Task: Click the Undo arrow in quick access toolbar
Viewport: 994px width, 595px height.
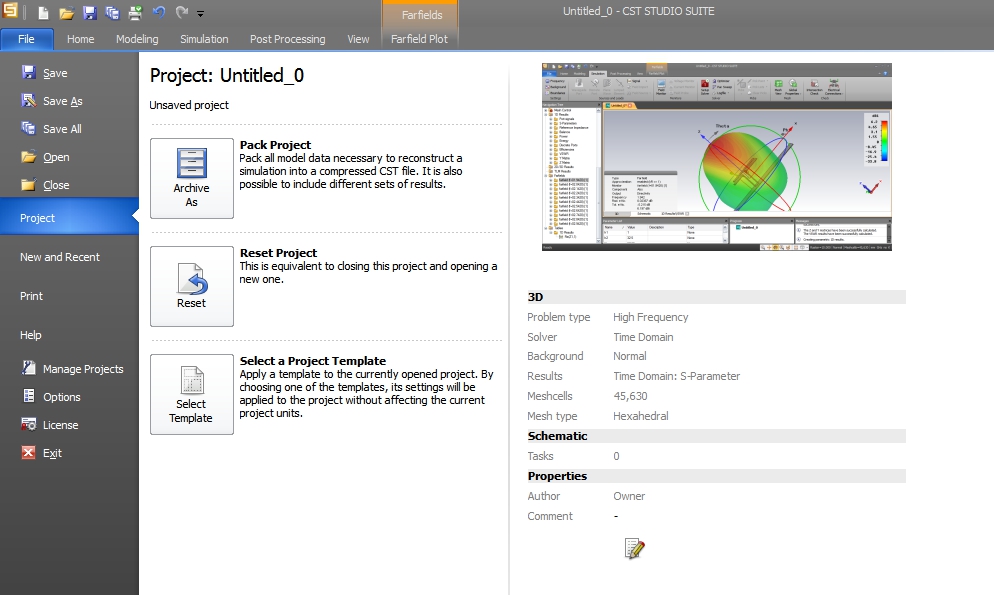Action: (x=158, y=12)
